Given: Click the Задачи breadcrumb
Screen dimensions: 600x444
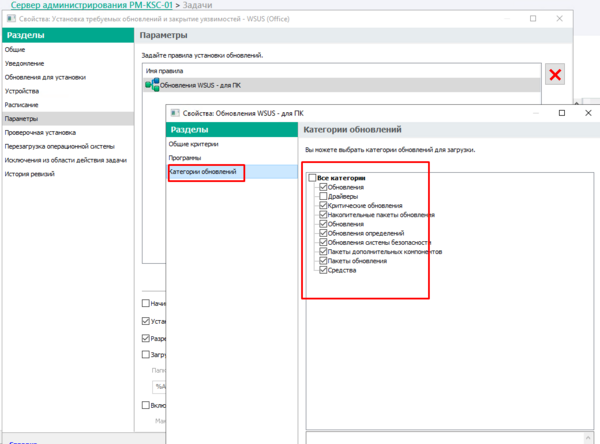Looking at the screenshot, I should (x=197, y=5).
